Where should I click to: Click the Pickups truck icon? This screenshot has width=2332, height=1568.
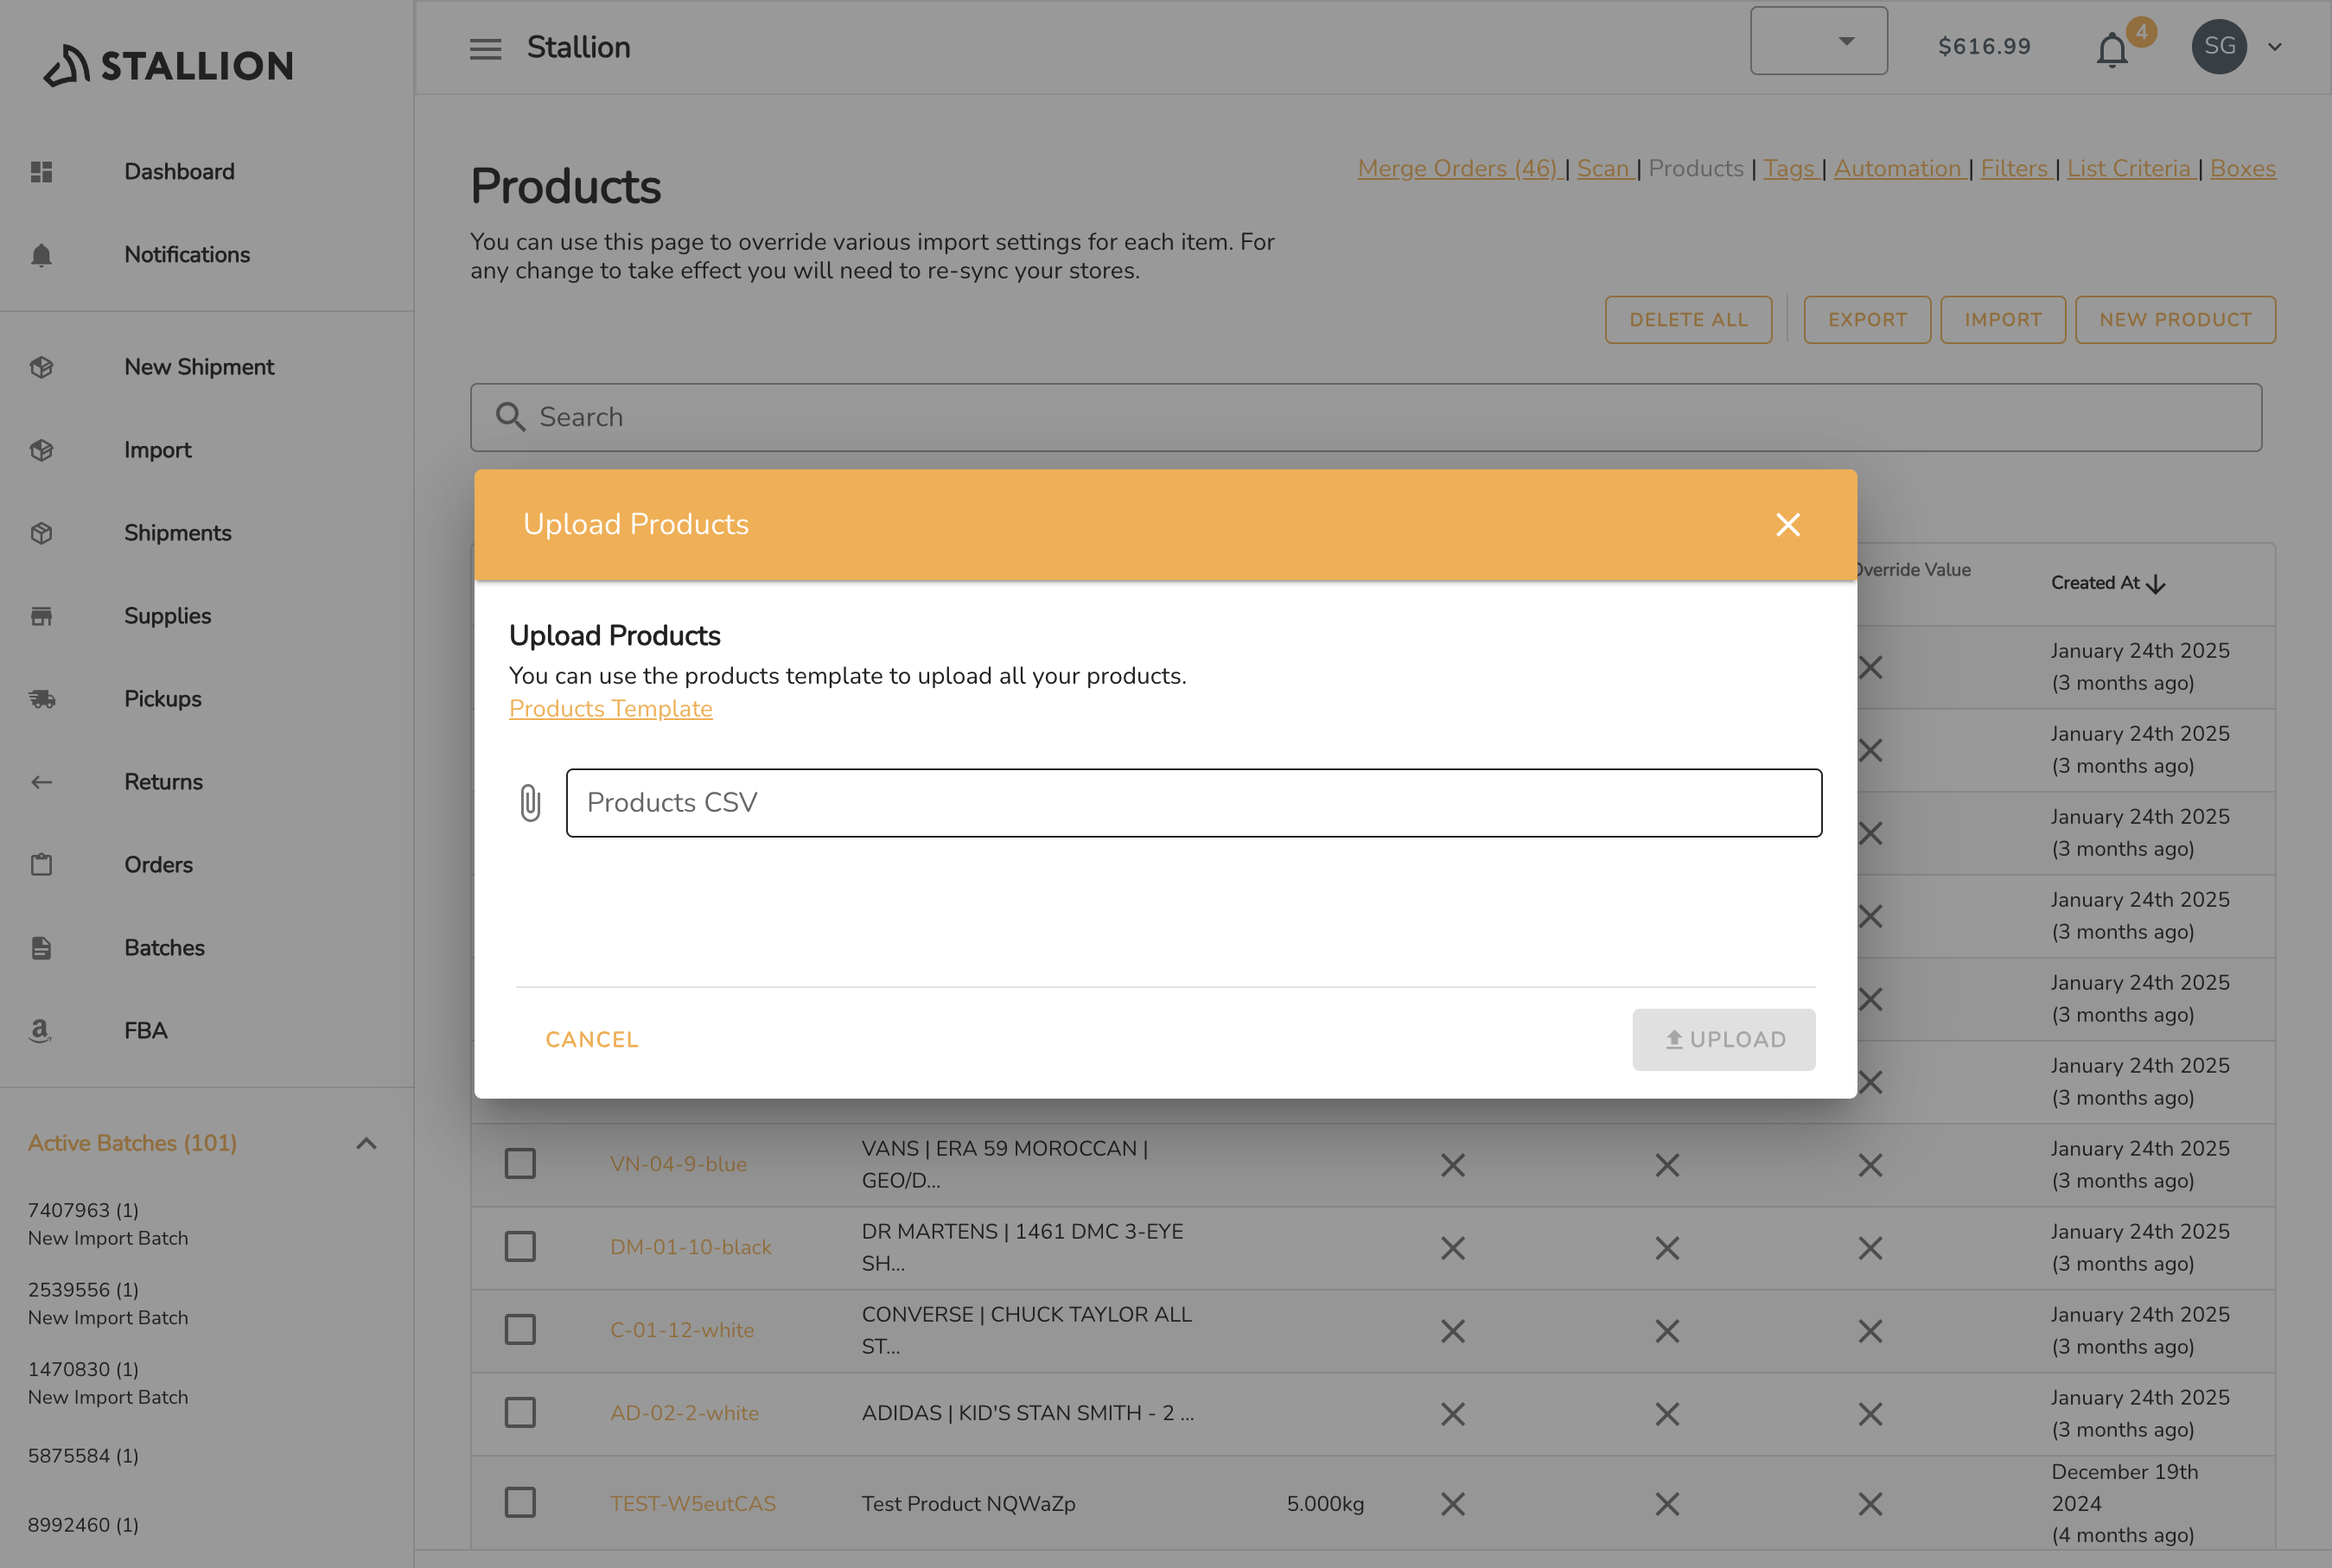[41, 699]
